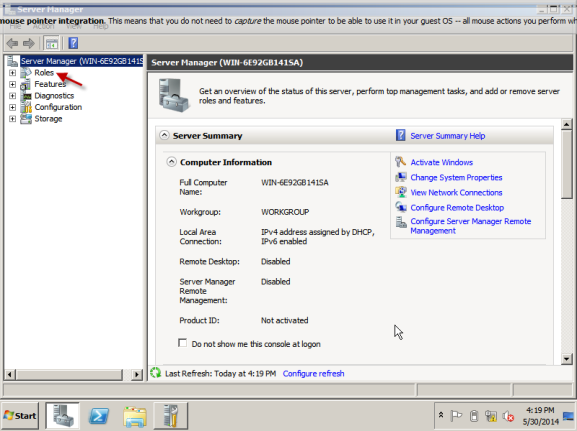577x431 pixels.
Task: Select Storage in the tree
Action: click(x=48, y=119)
